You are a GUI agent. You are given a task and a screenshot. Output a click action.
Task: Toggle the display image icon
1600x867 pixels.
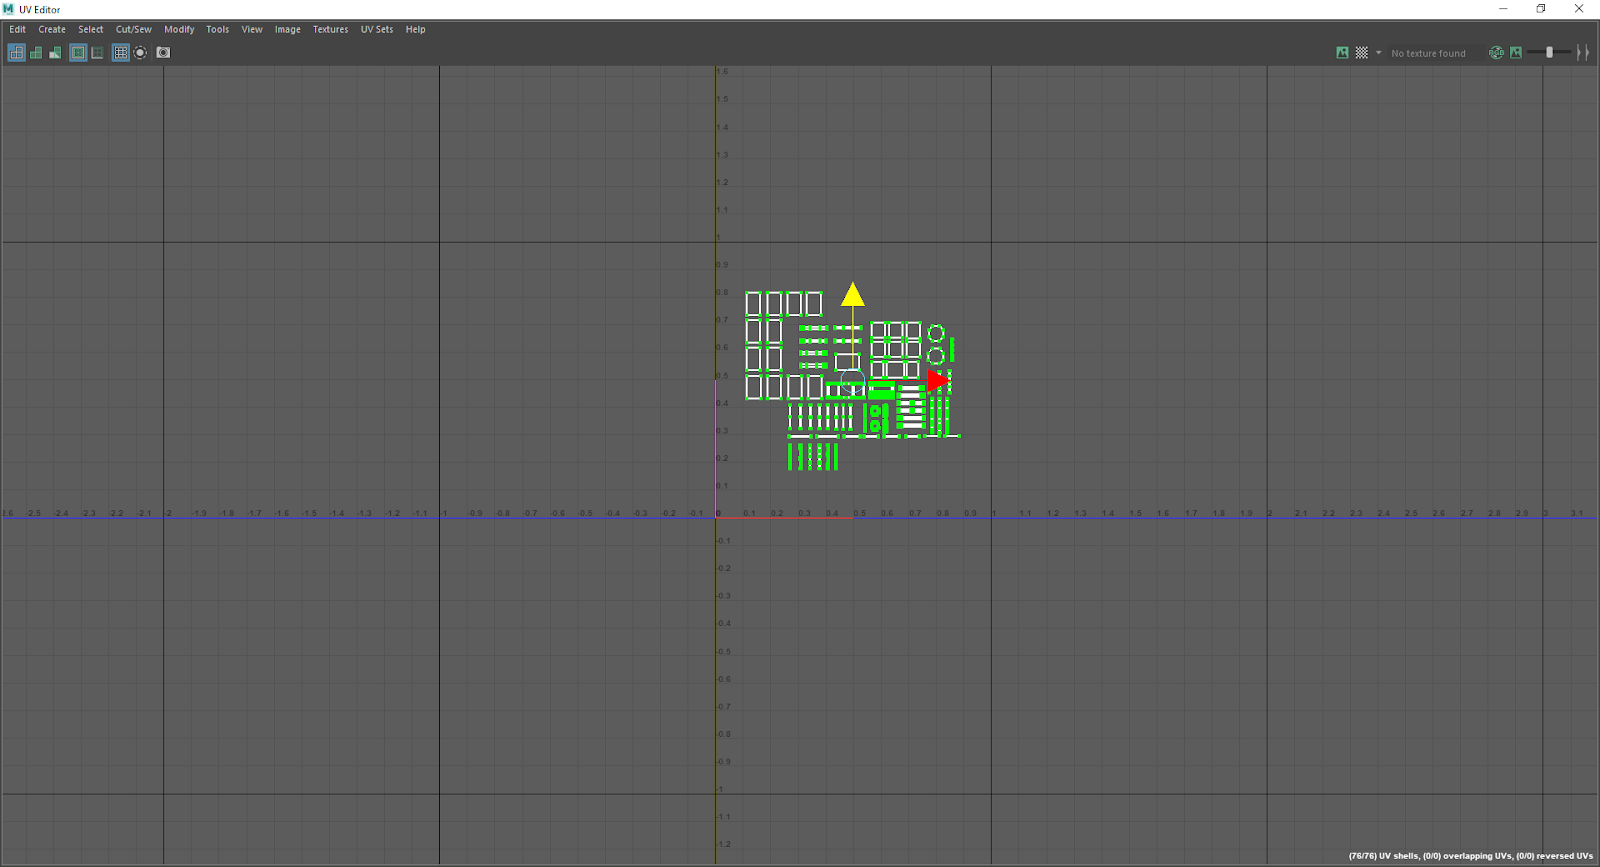1342,53
